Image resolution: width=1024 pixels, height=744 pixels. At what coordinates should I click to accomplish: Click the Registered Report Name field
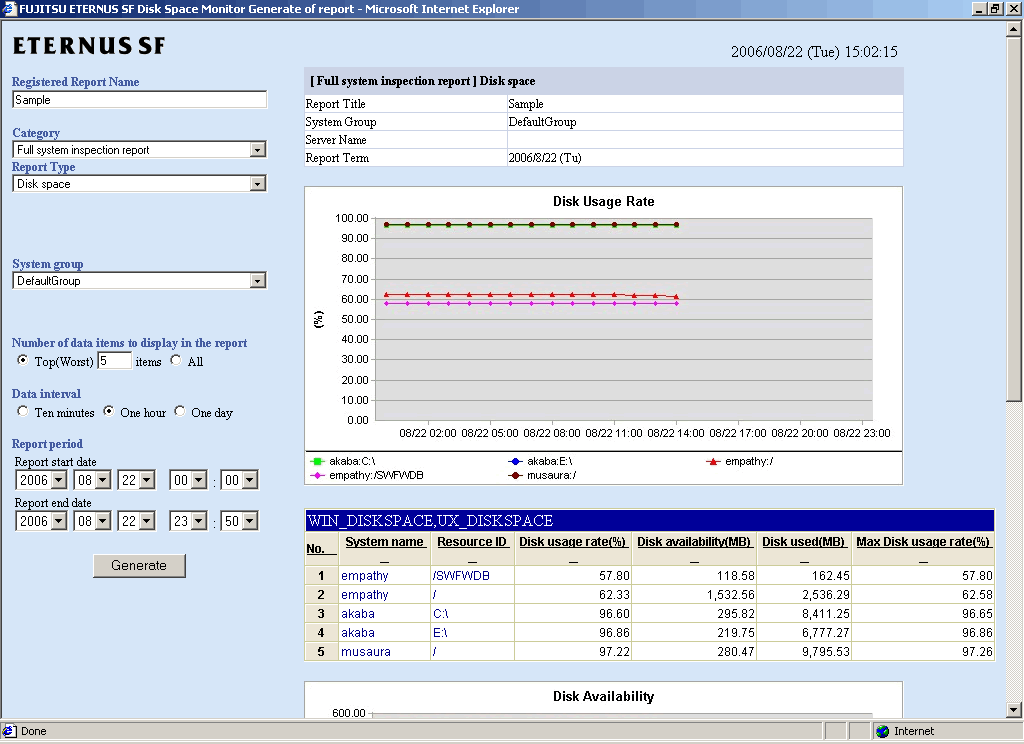click(139, 100)
